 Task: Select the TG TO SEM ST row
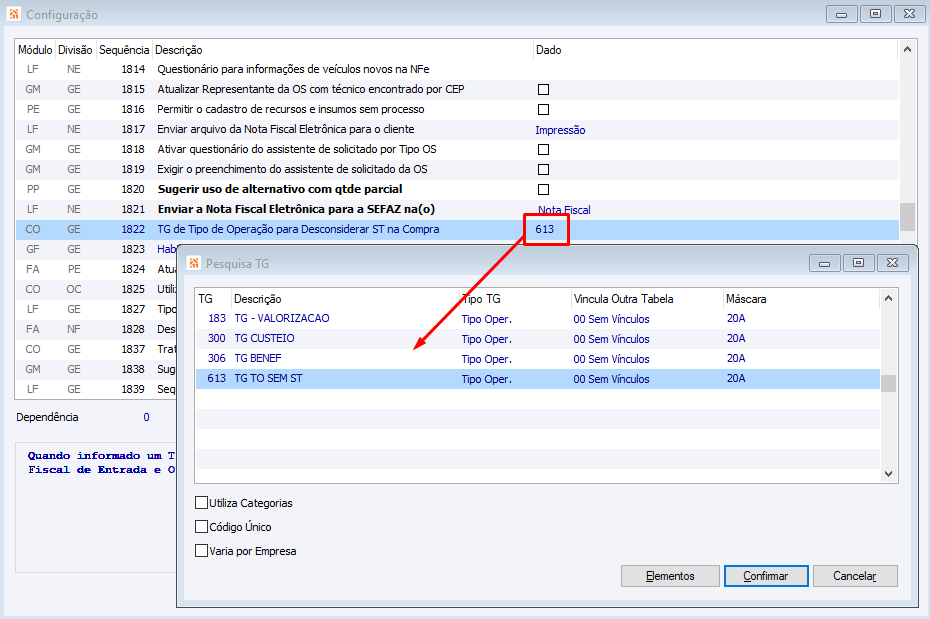[x=537, y=379]
